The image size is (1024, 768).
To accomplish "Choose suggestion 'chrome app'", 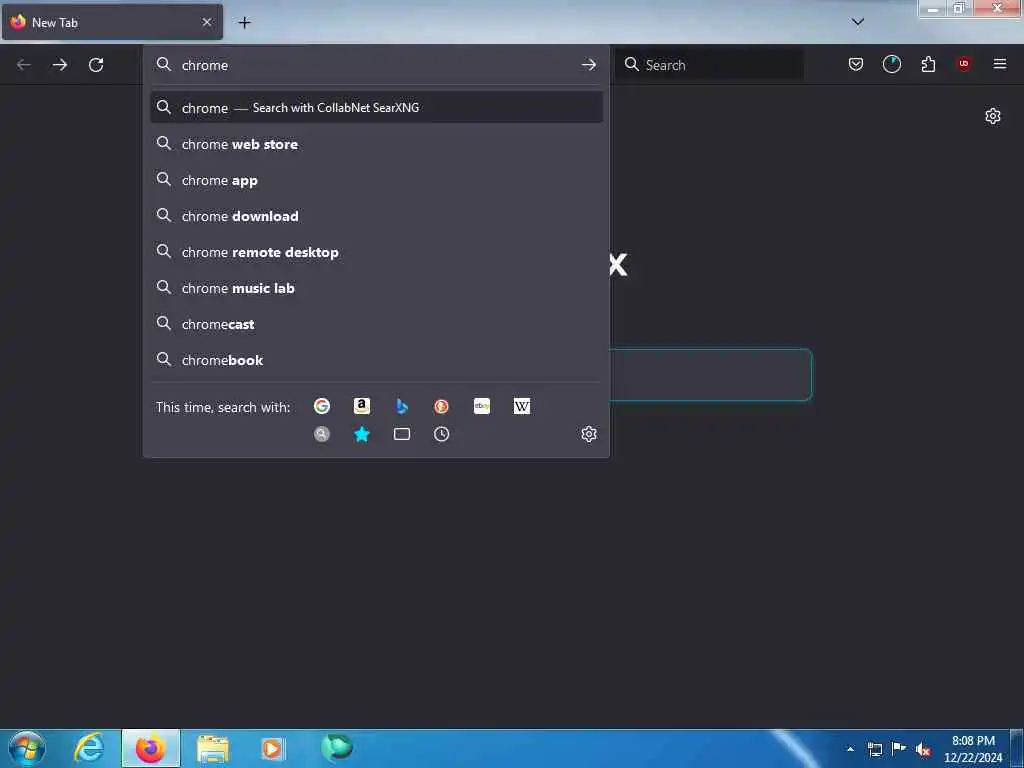I will 376,180.
